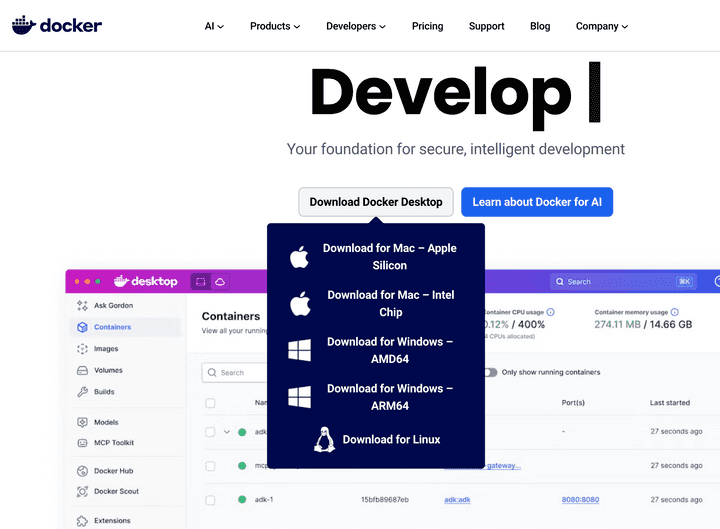The height and width of the screenshot is (529, 720).
Task: Click Learn about Docker for AI
Action: point(537,202)
